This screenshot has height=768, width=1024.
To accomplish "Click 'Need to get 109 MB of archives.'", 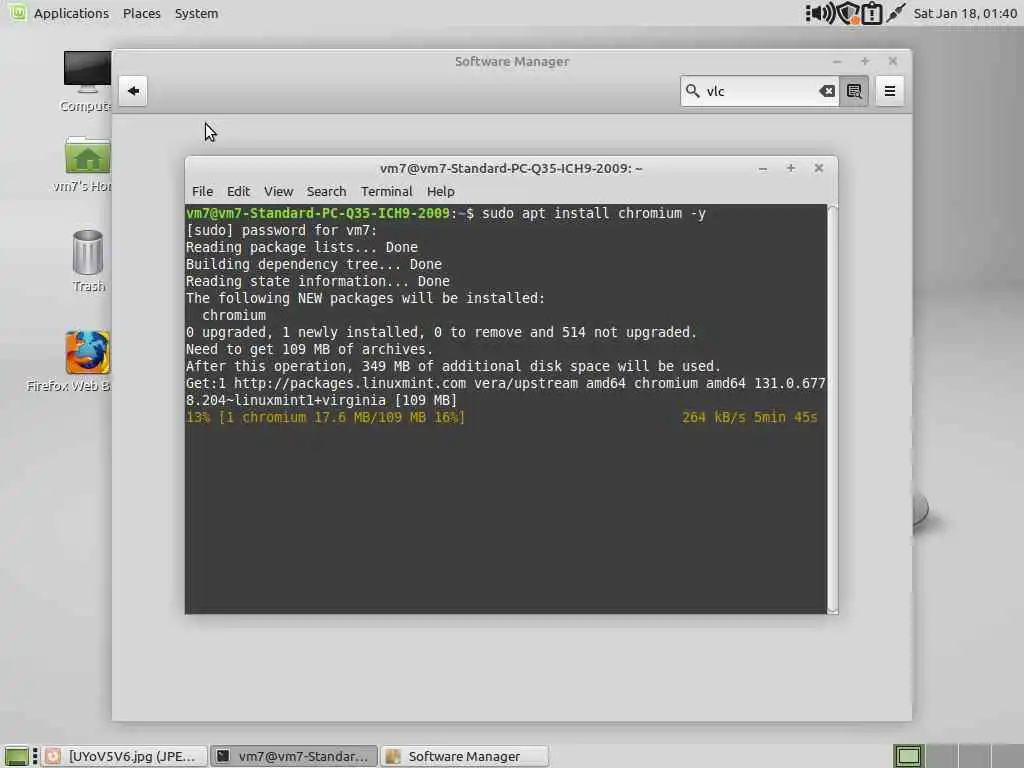I will pos(310,349).
